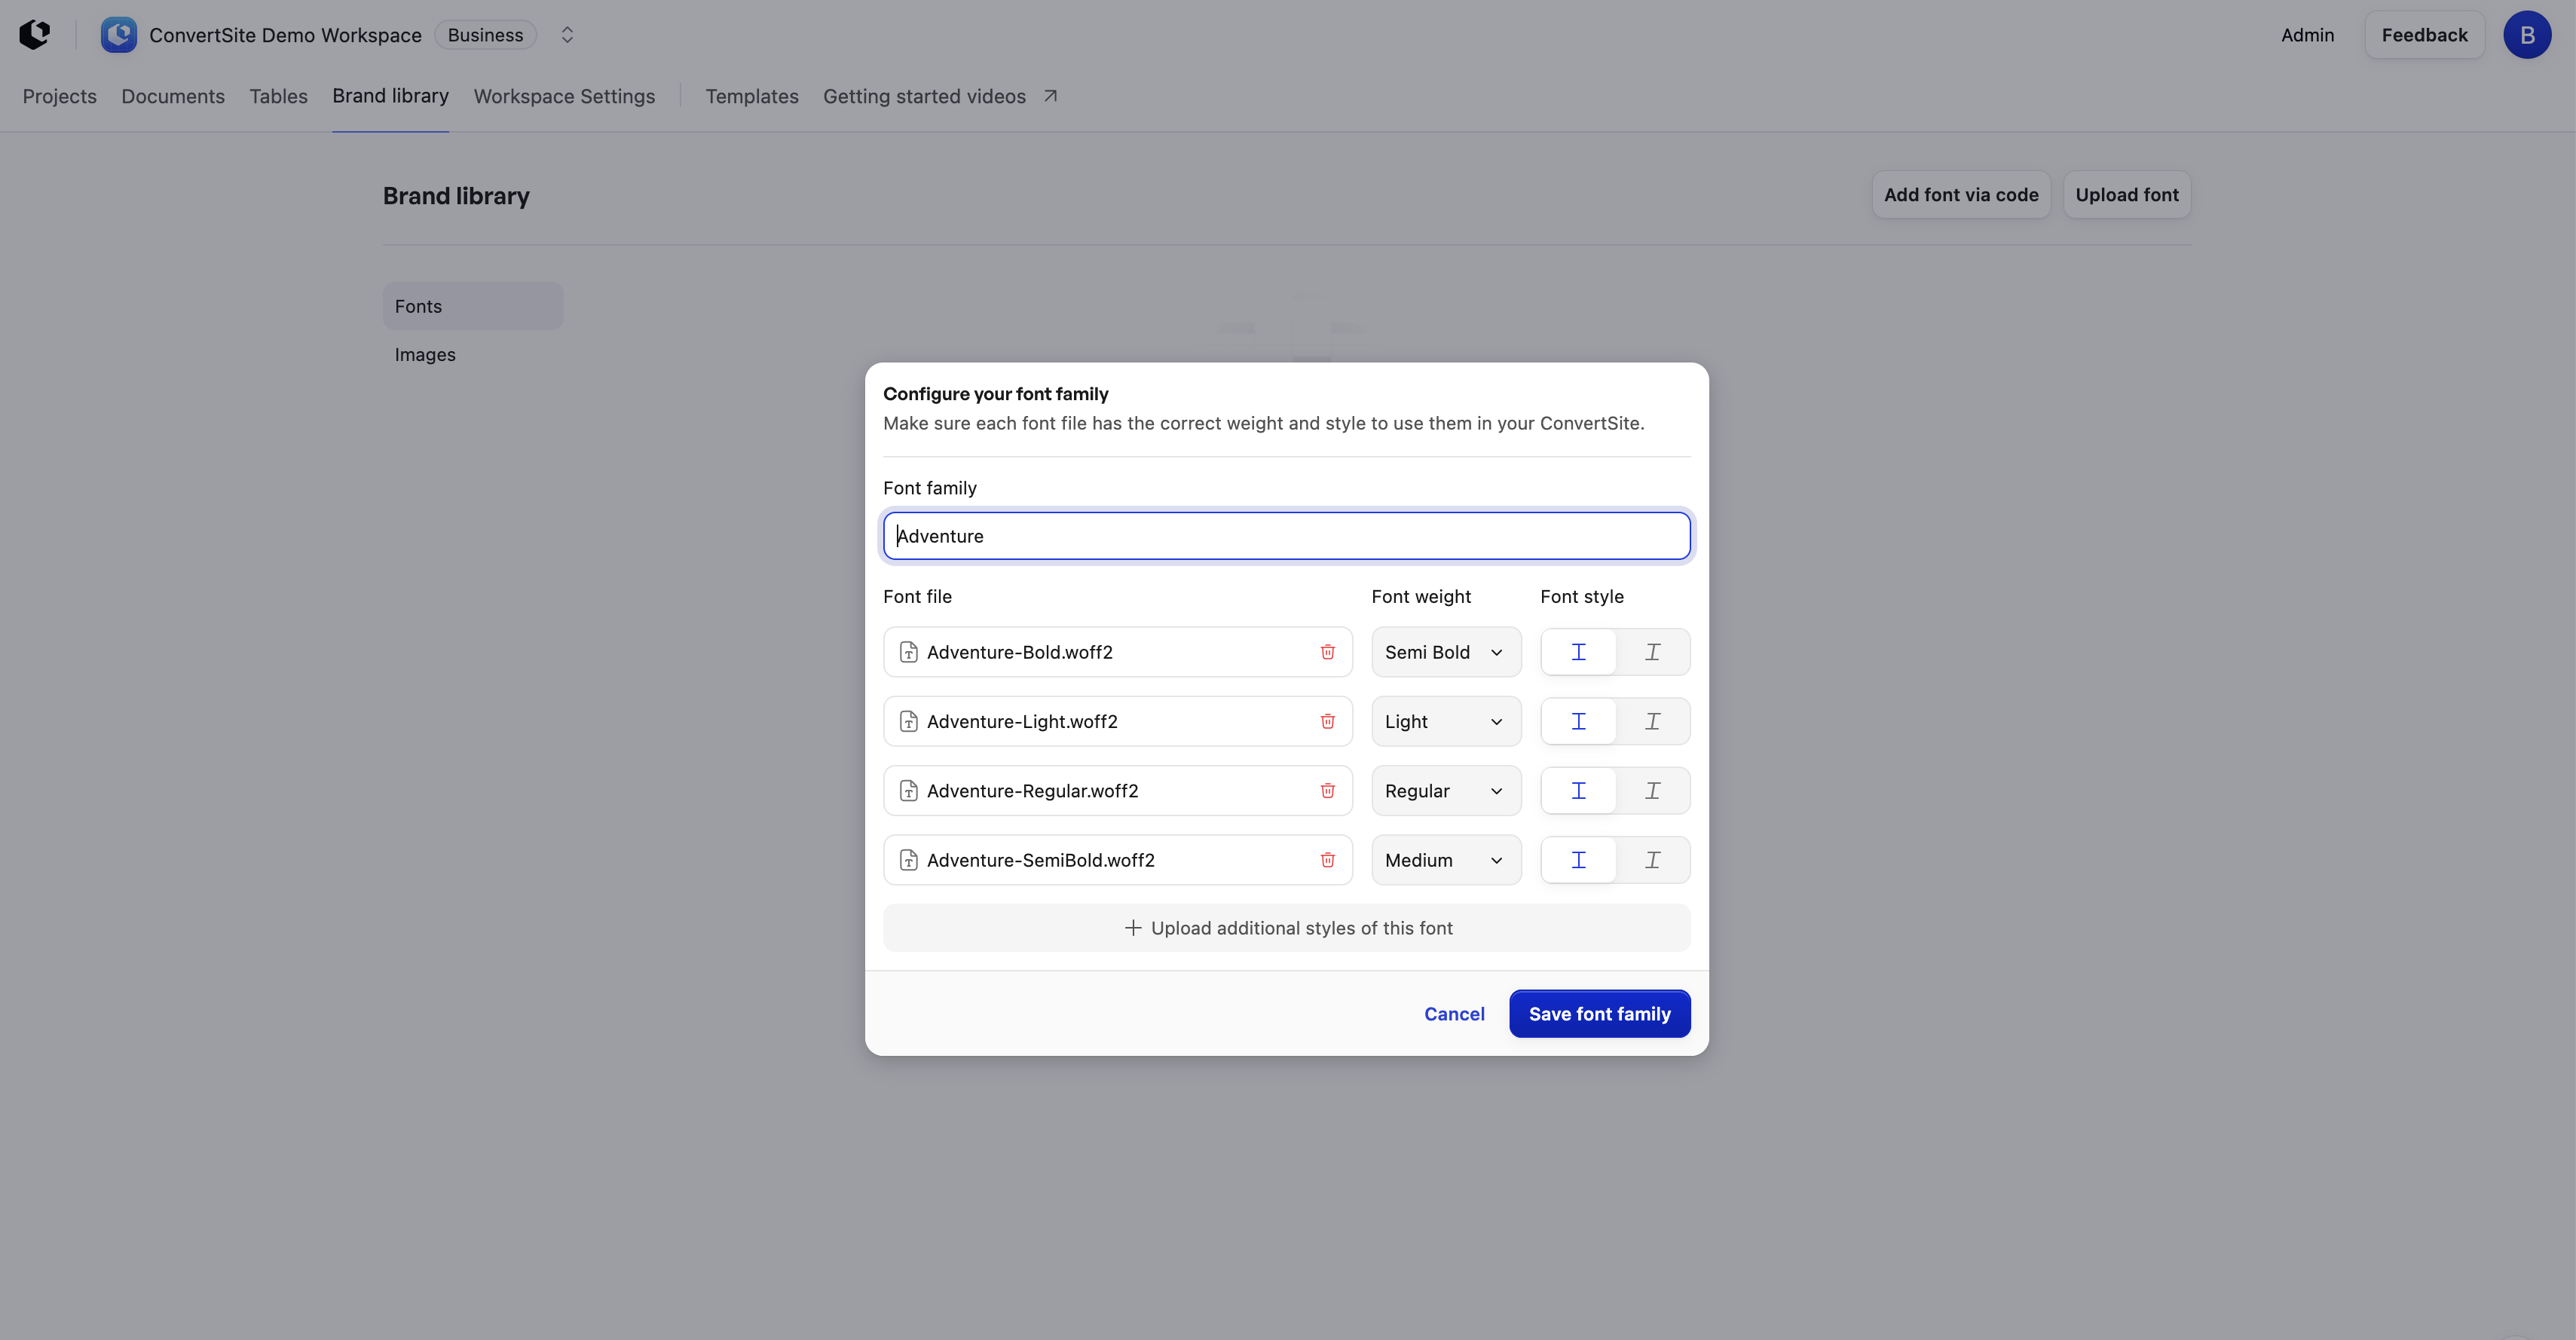
Task: Click the workspace avatar icon
Action: tap(119, 35)
